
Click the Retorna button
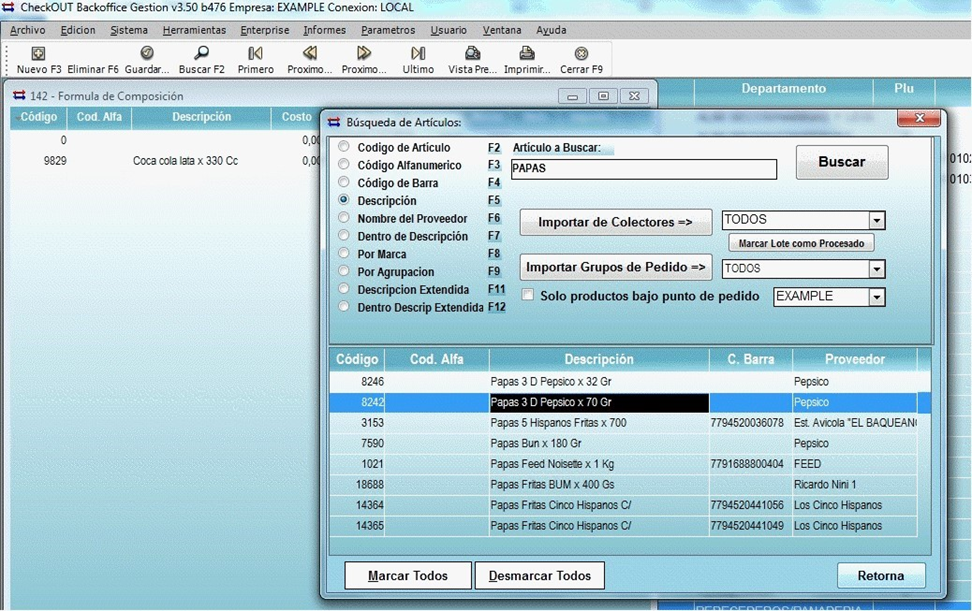click(x=881, y=576)
